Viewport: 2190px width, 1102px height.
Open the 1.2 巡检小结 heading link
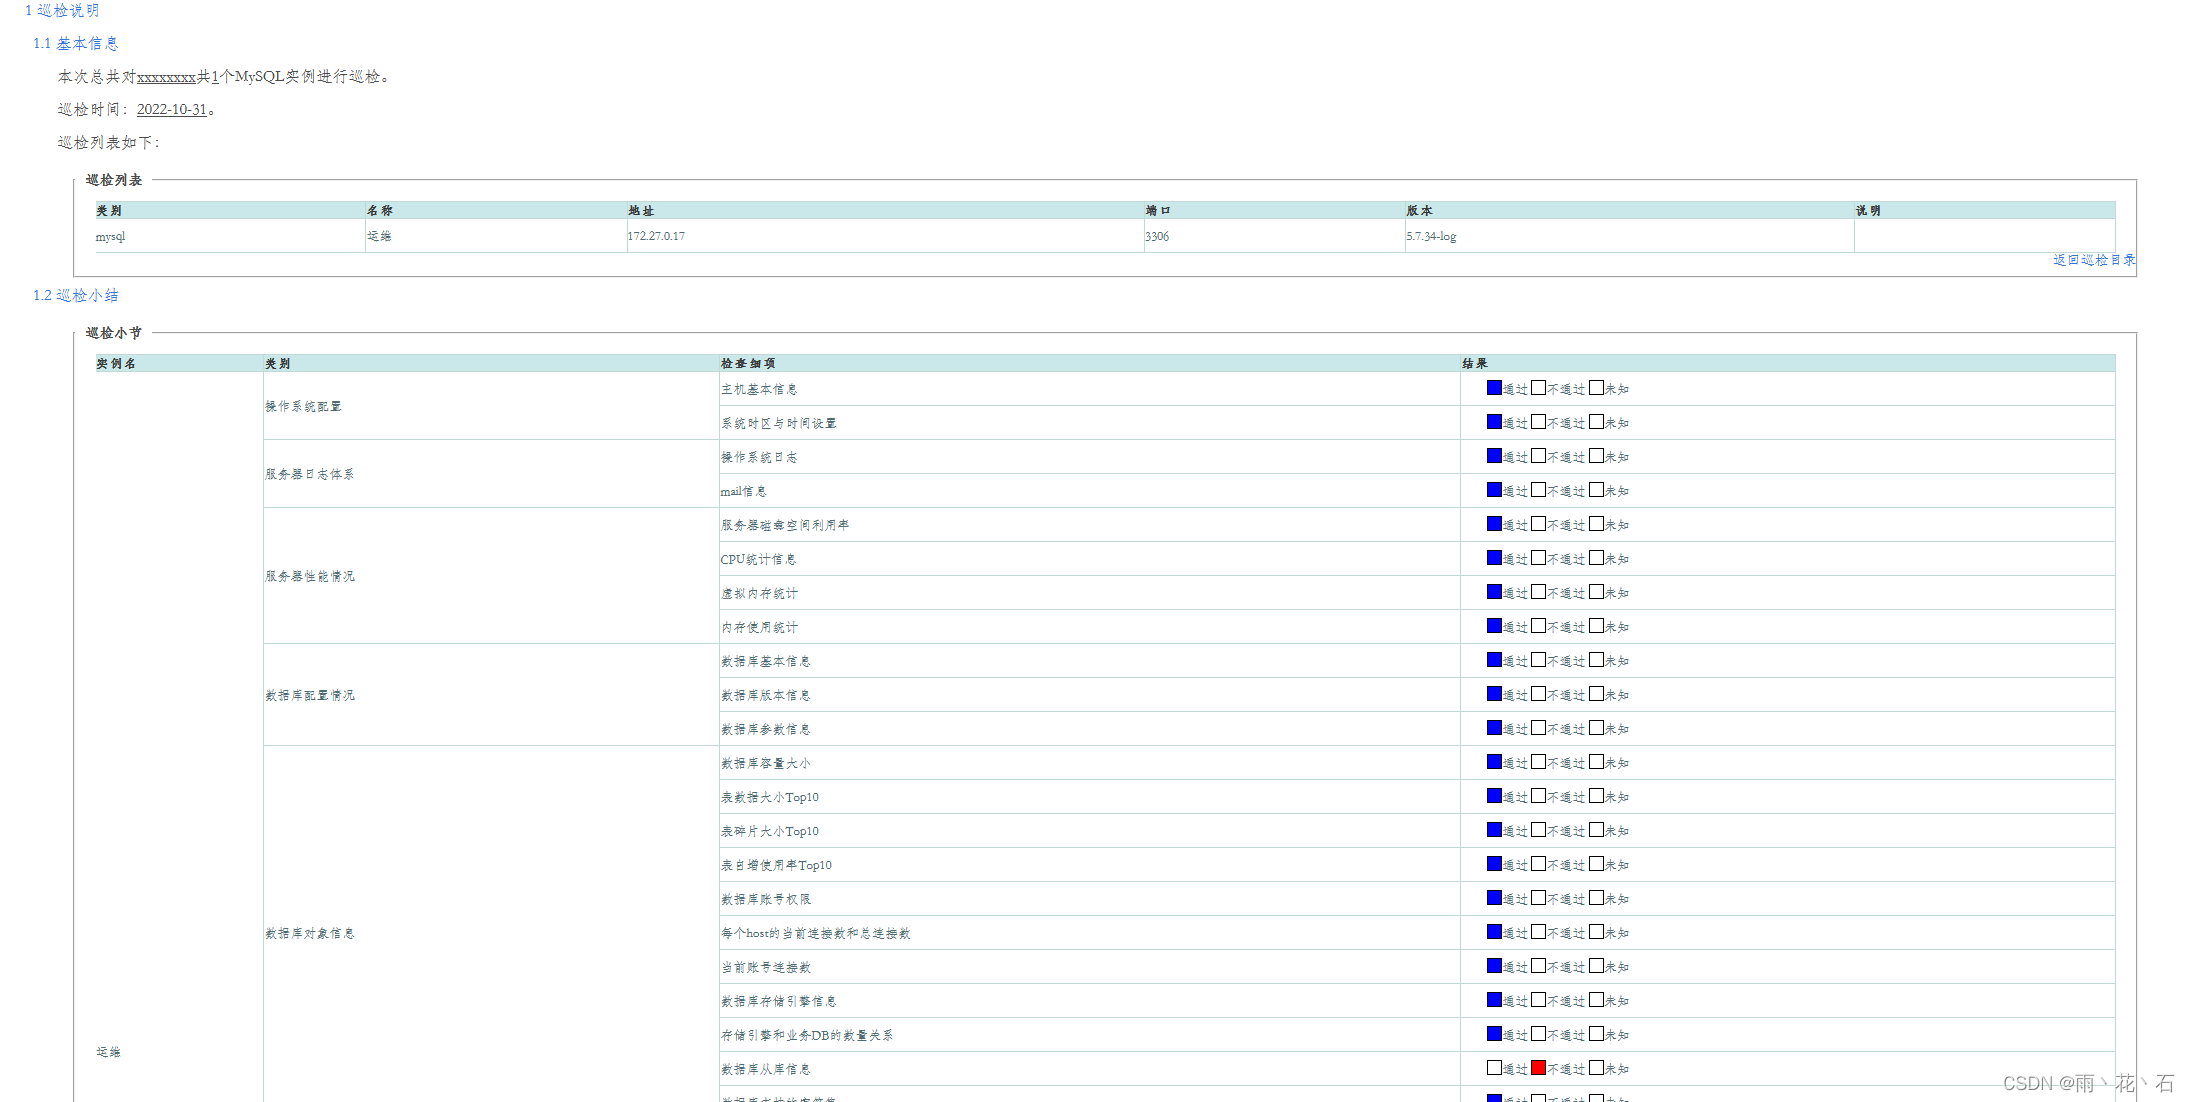coord(76,296)
